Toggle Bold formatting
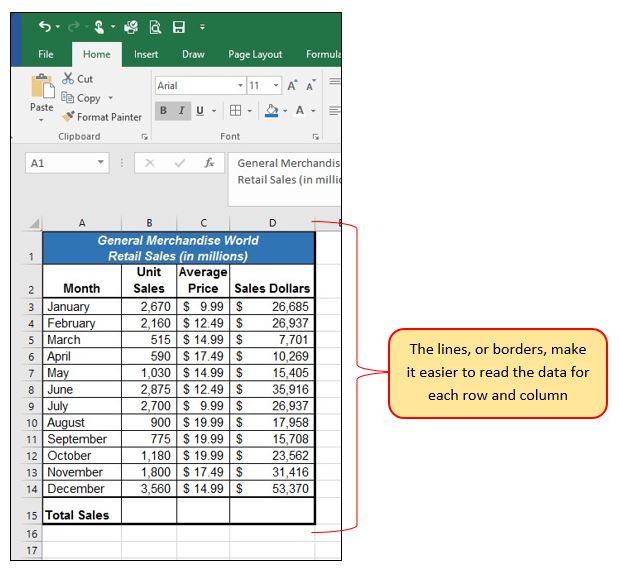Image resolution: width=619 pixels, height=577 pixels. coord(163,111)
